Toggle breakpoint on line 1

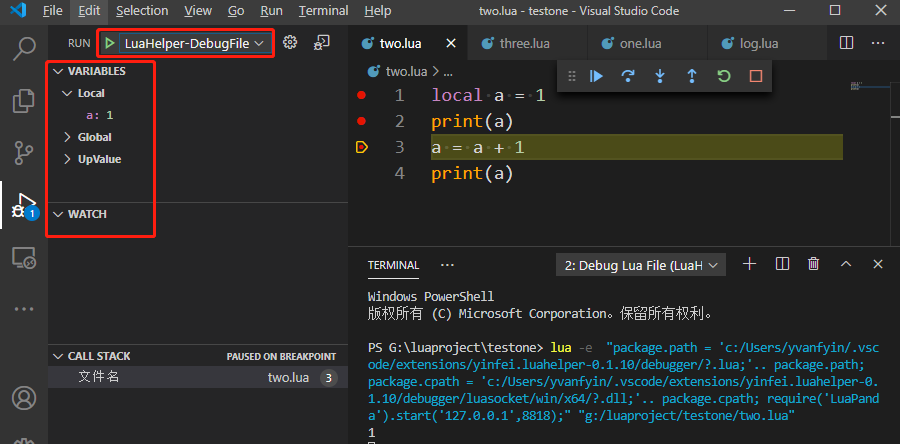361,95
